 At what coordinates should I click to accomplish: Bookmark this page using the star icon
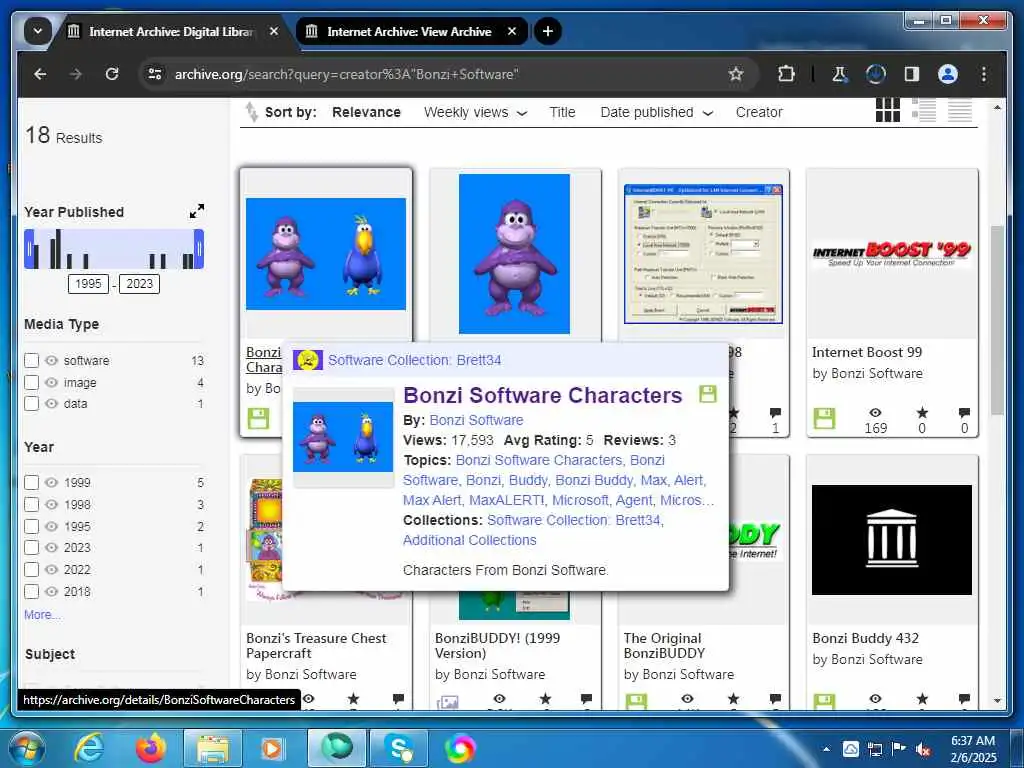coord(736,74)
